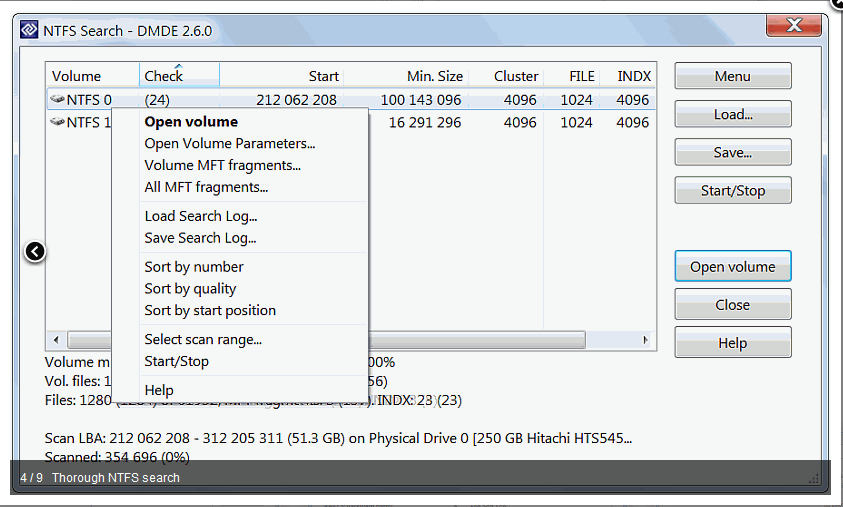This screenshot has width=843, height=507.
Task: Click the (24) check value
Action: tap(157, 100)
